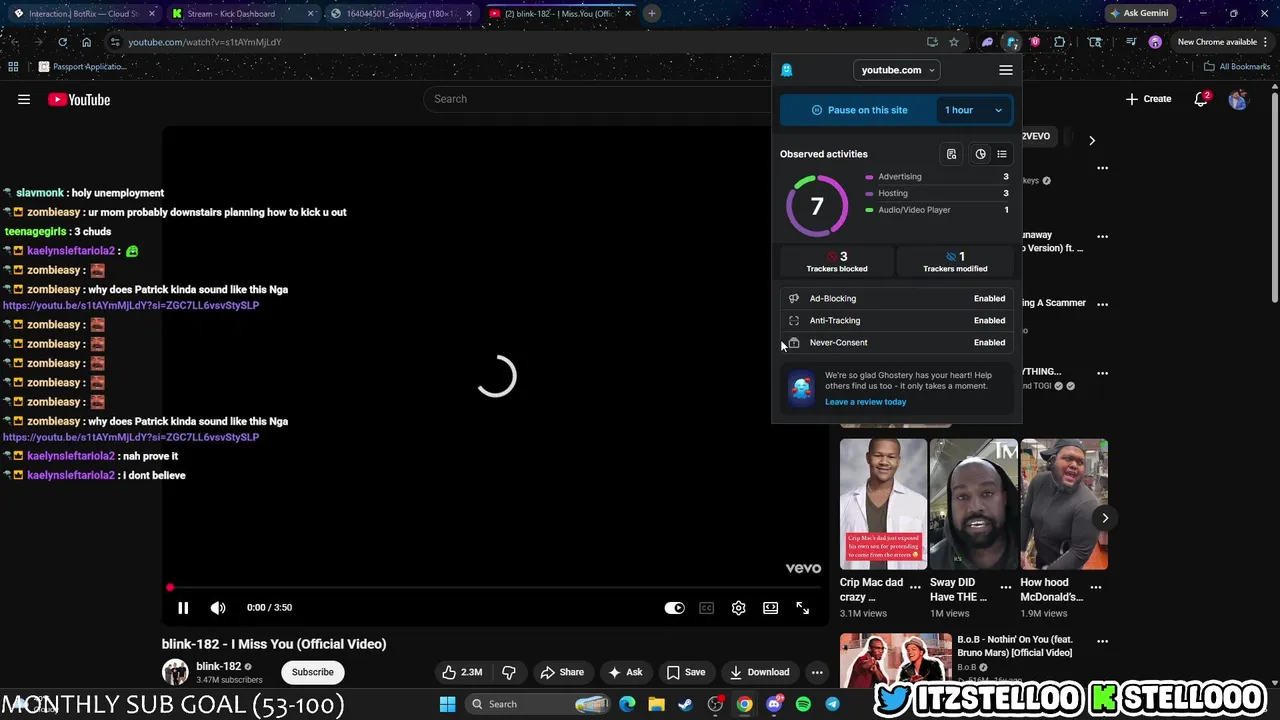Toggle Never-Consent Enabled setting

897,342
